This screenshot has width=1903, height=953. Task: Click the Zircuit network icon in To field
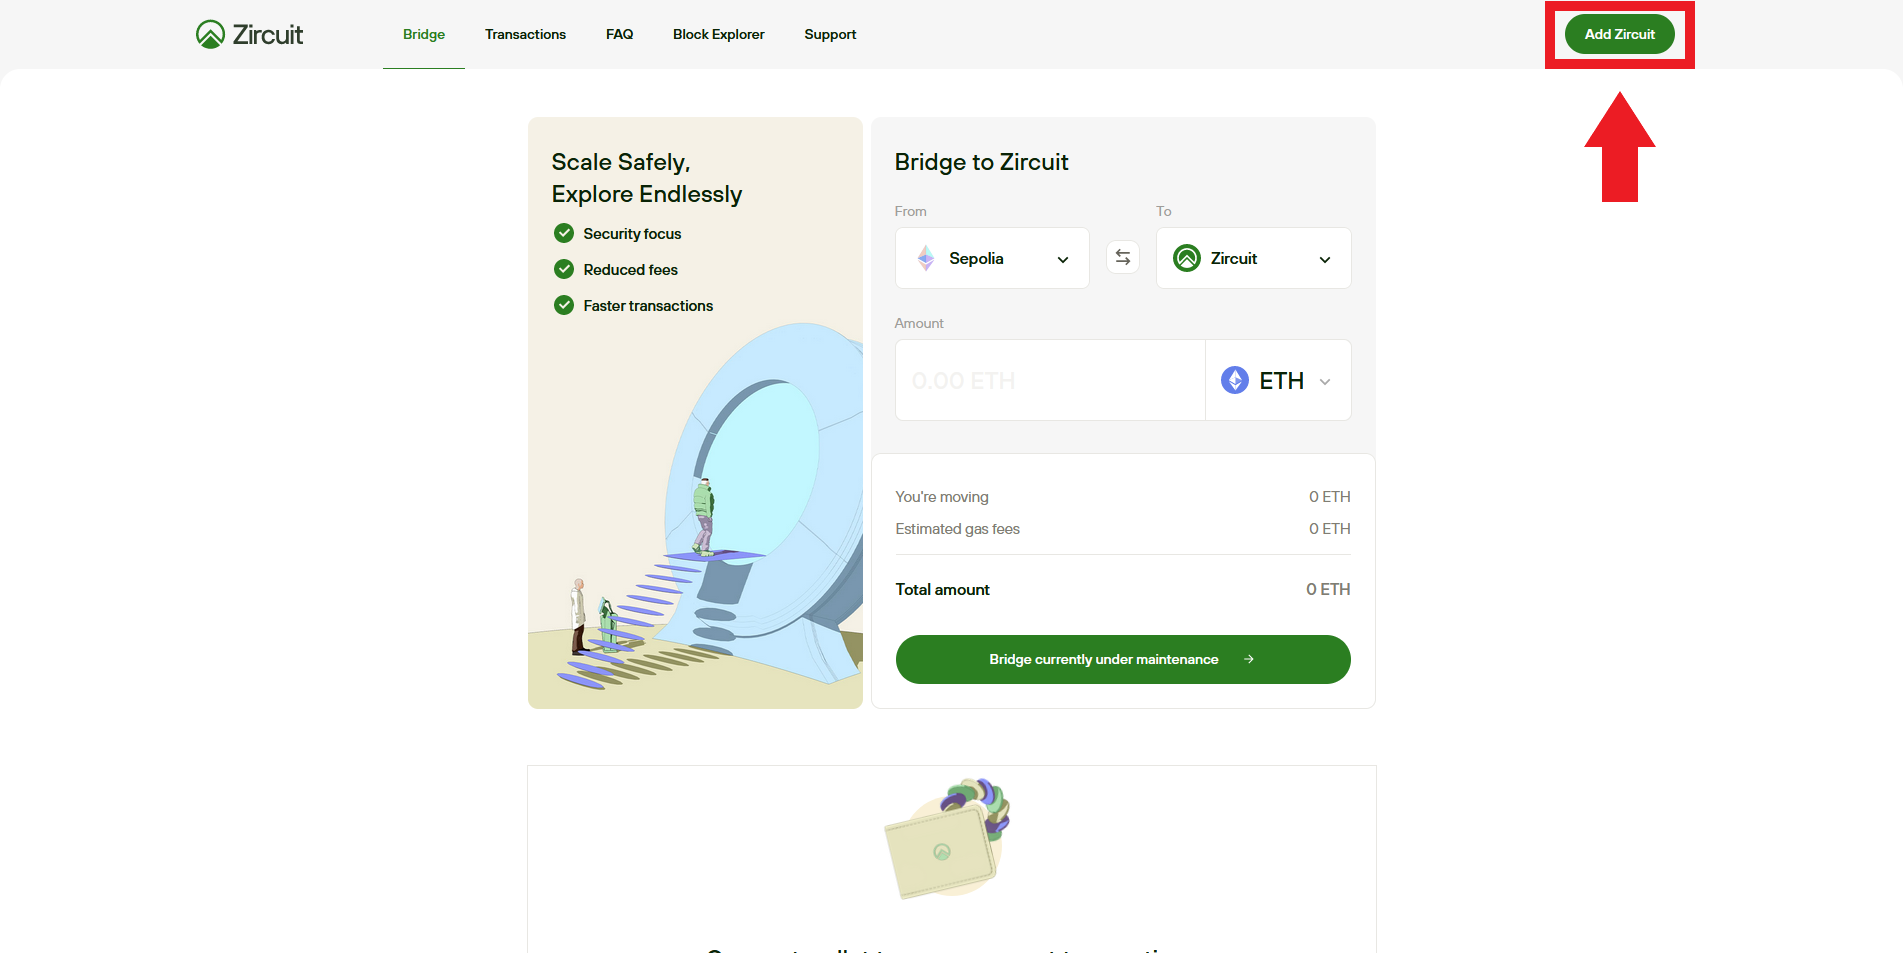tap(1187, 258)
